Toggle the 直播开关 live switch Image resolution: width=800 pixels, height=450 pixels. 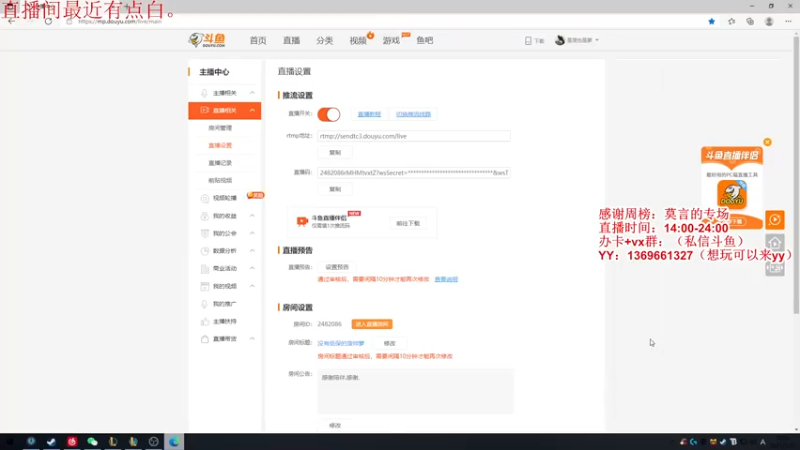pyautogui.click(x=329, y=114)
